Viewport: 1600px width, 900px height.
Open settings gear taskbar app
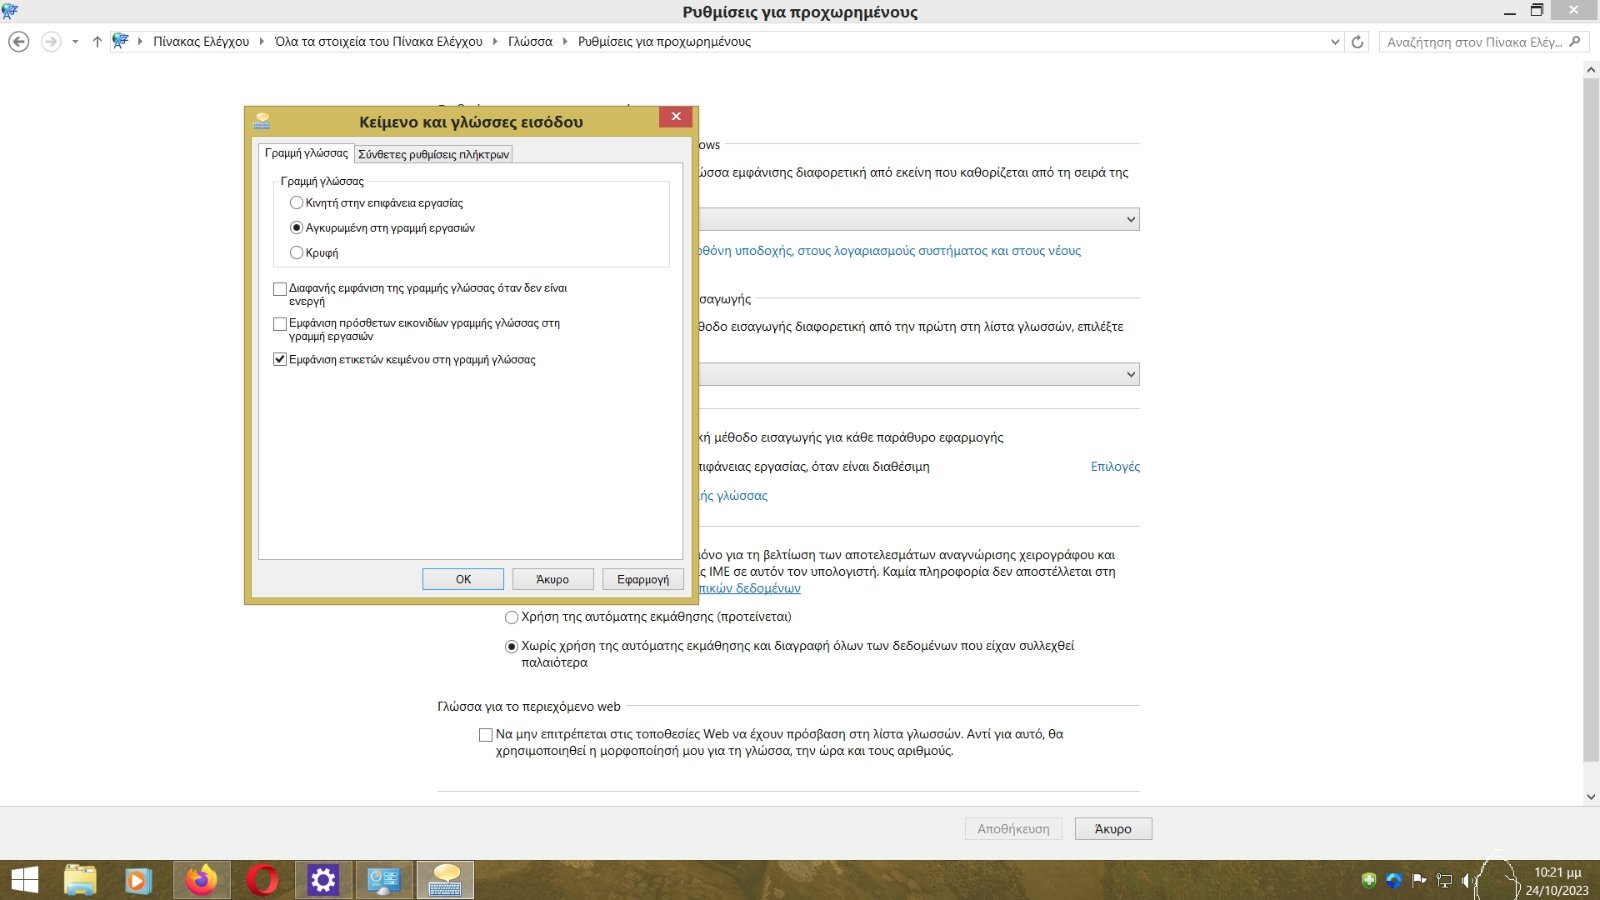point(323,880)
